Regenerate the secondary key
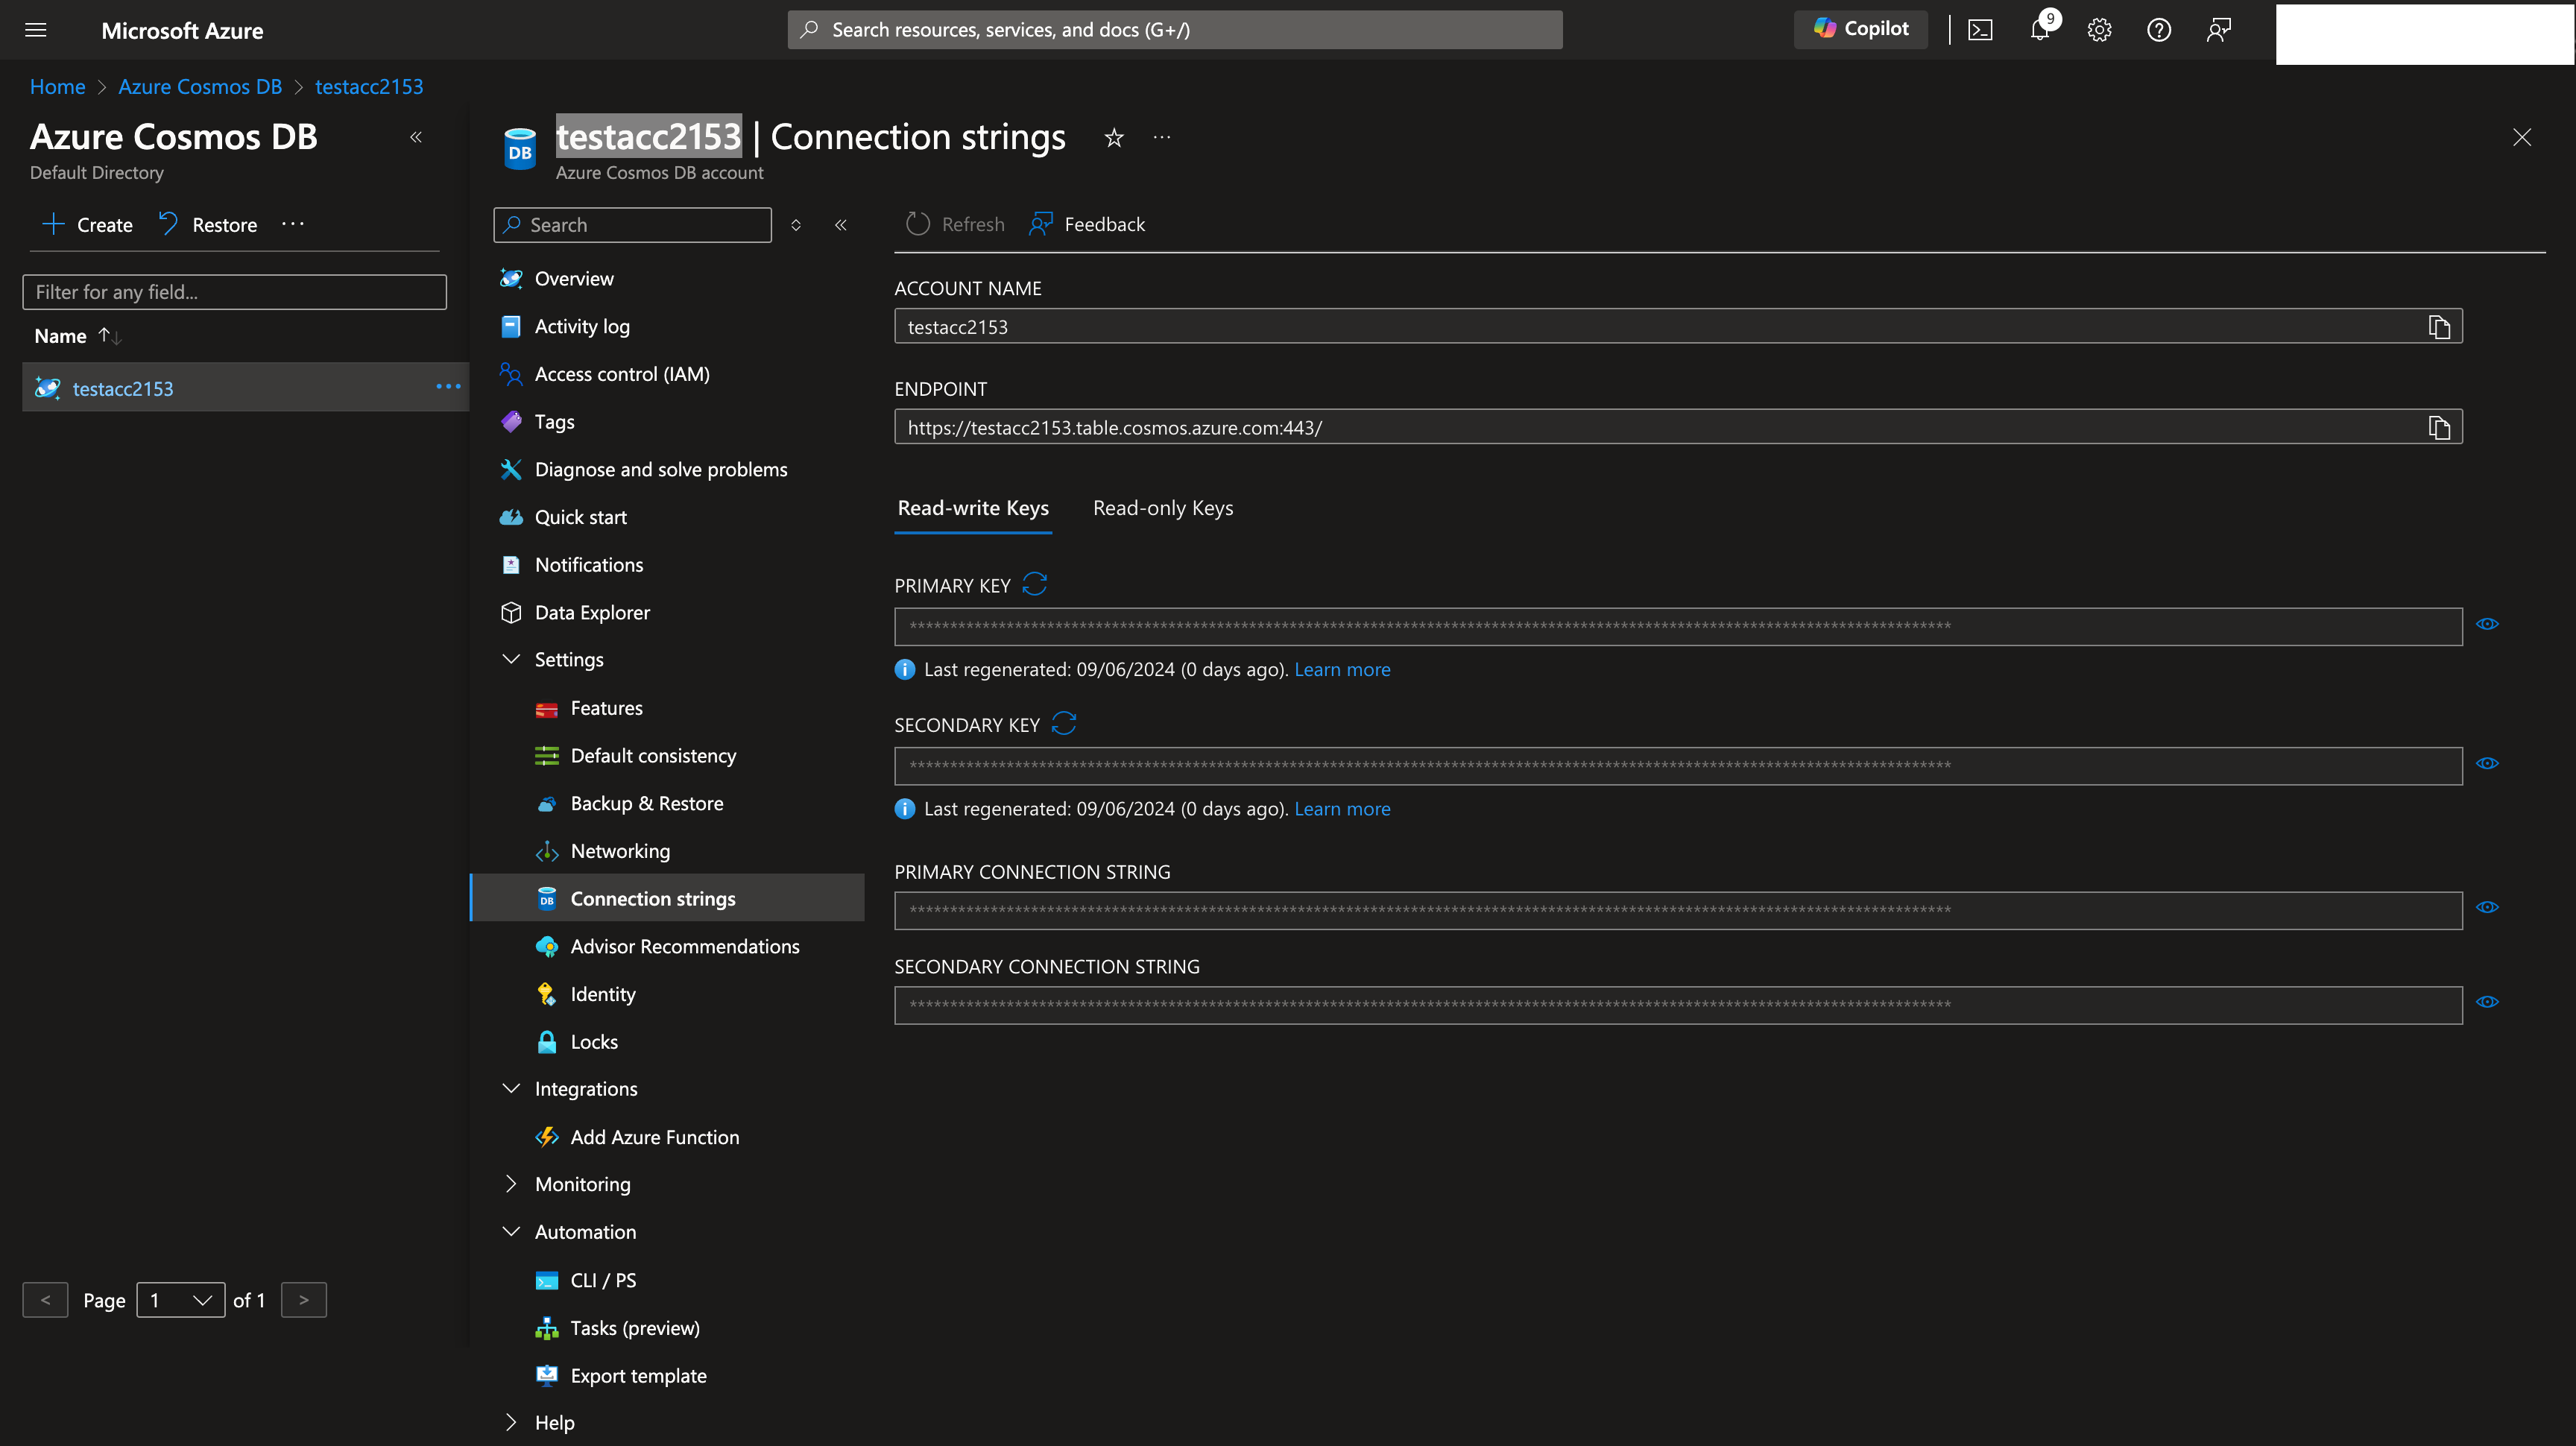The image size is (2576, 1446). click(1065, 723)
